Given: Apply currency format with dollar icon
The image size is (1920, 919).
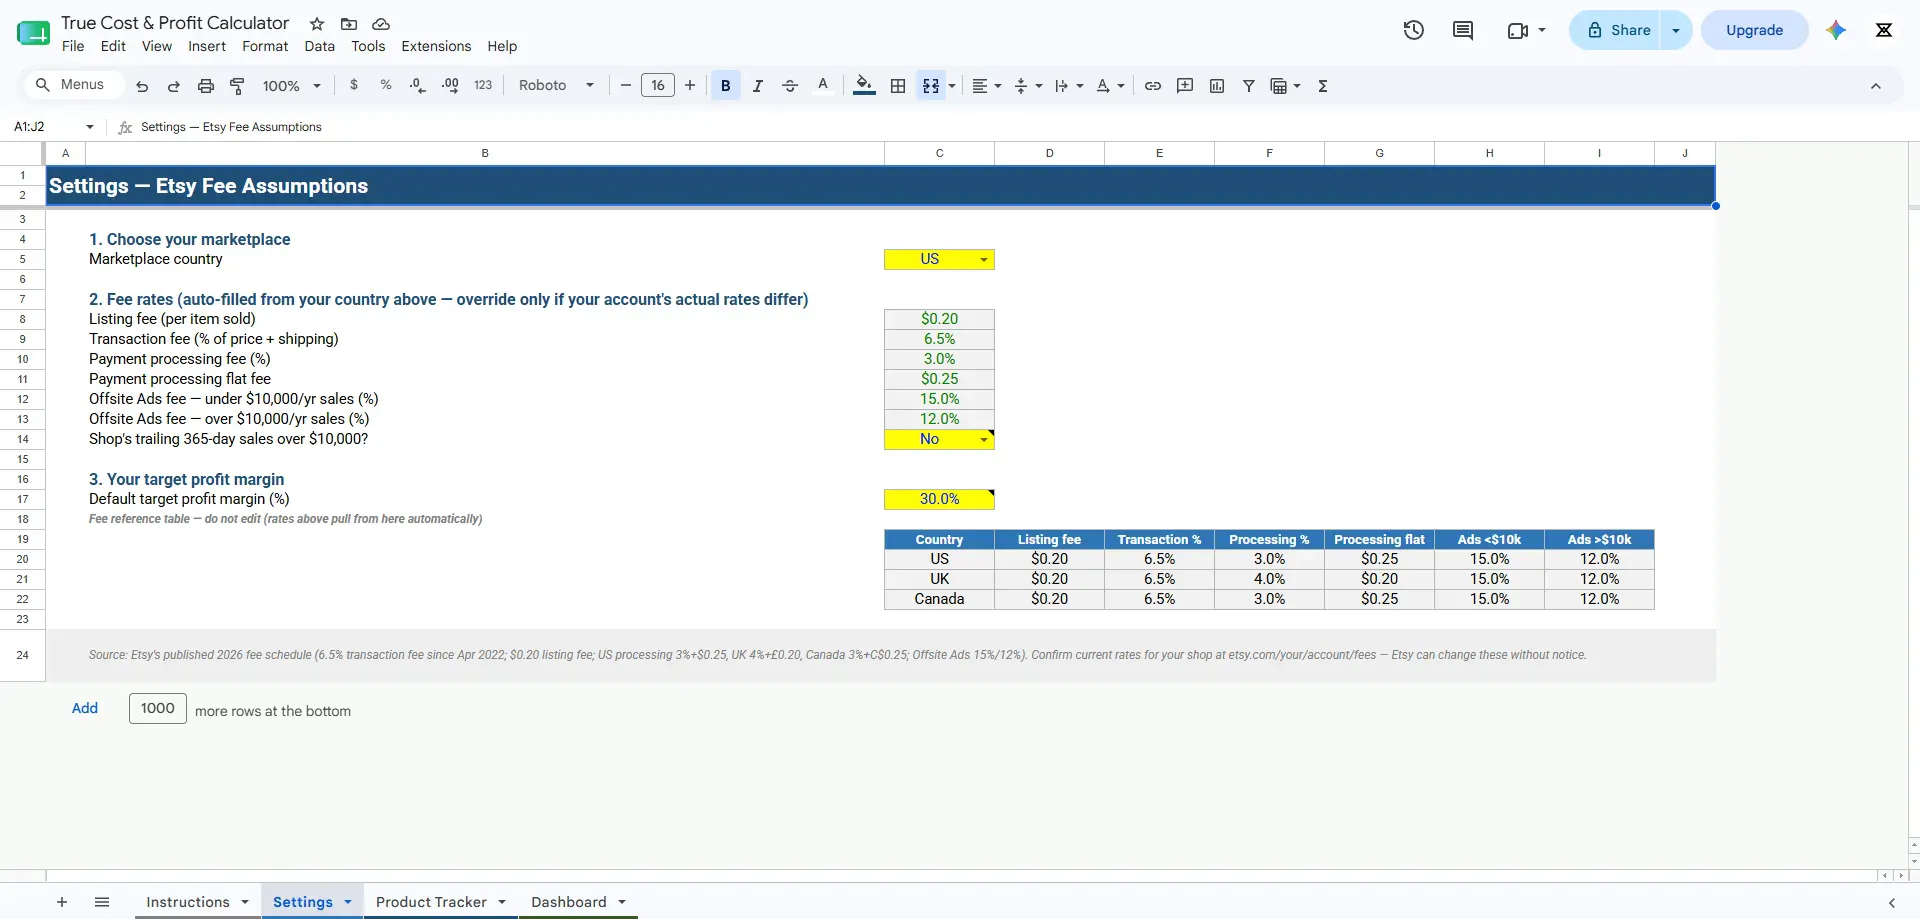Looking at the screenshot, I should [x=354, y=85].
